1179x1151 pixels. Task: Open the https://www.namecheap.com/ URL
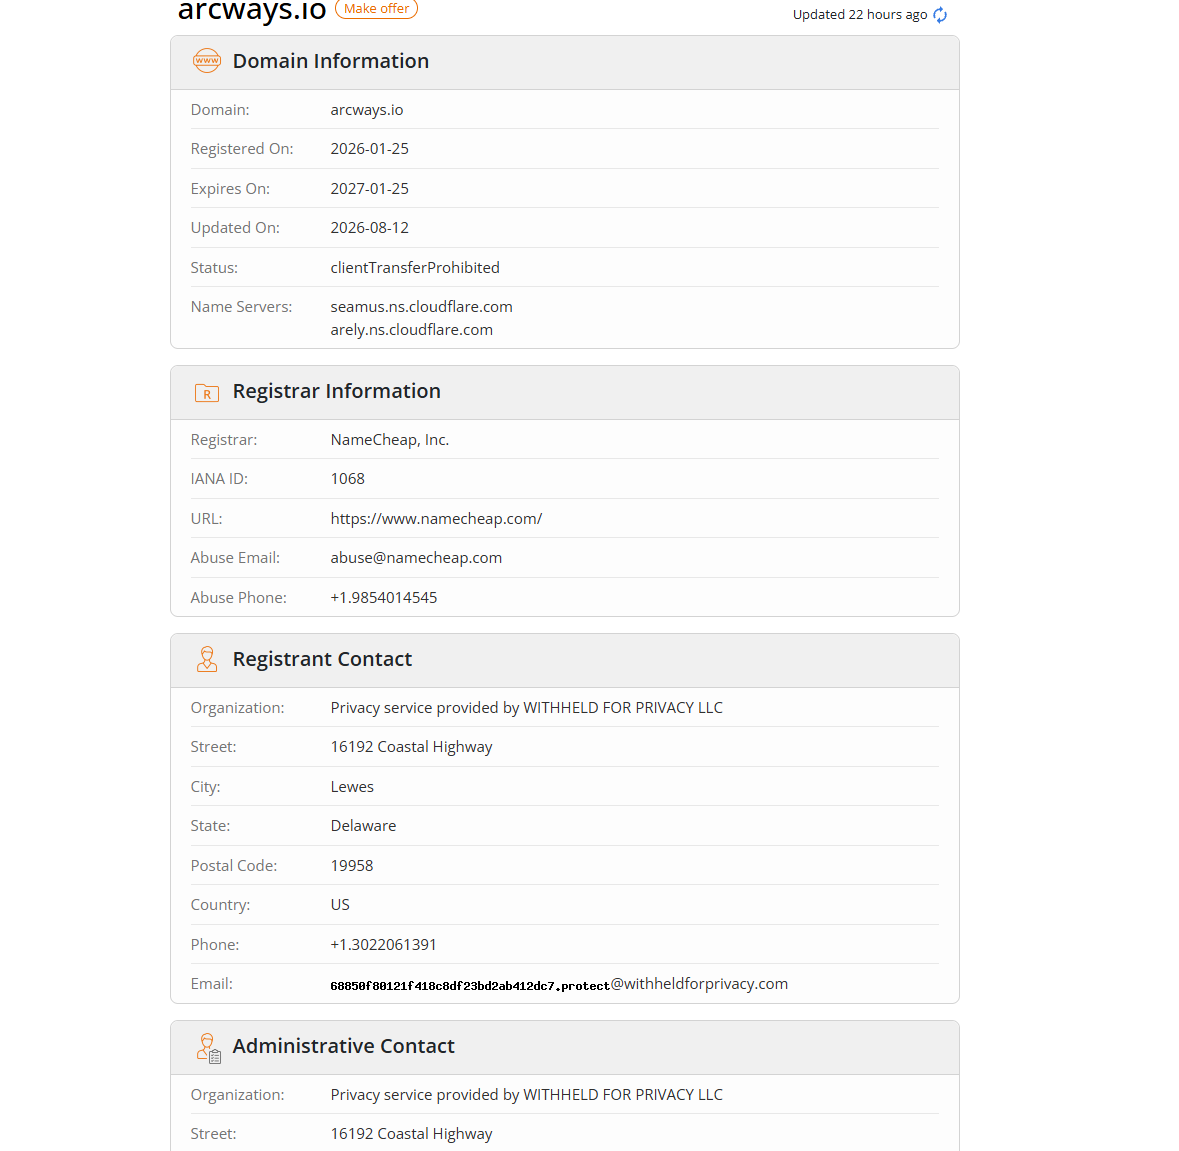[436, 519]
